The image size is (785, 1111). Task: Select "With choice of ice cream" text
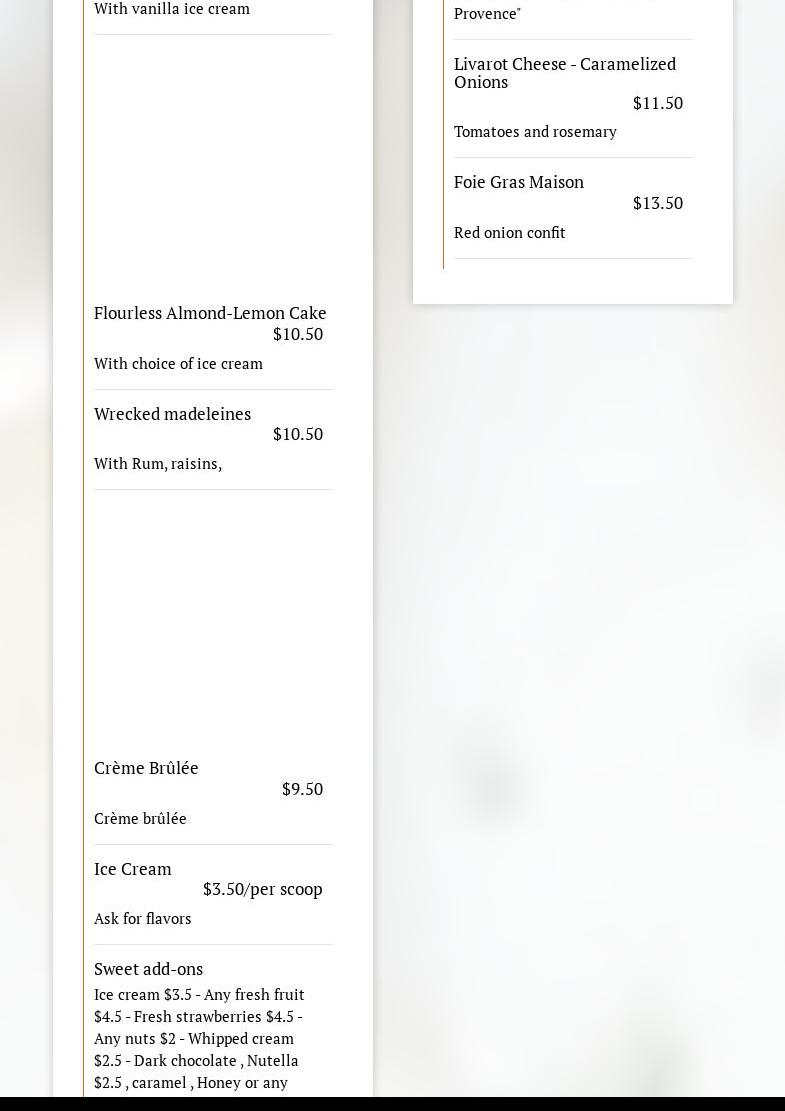click(178, 364)
